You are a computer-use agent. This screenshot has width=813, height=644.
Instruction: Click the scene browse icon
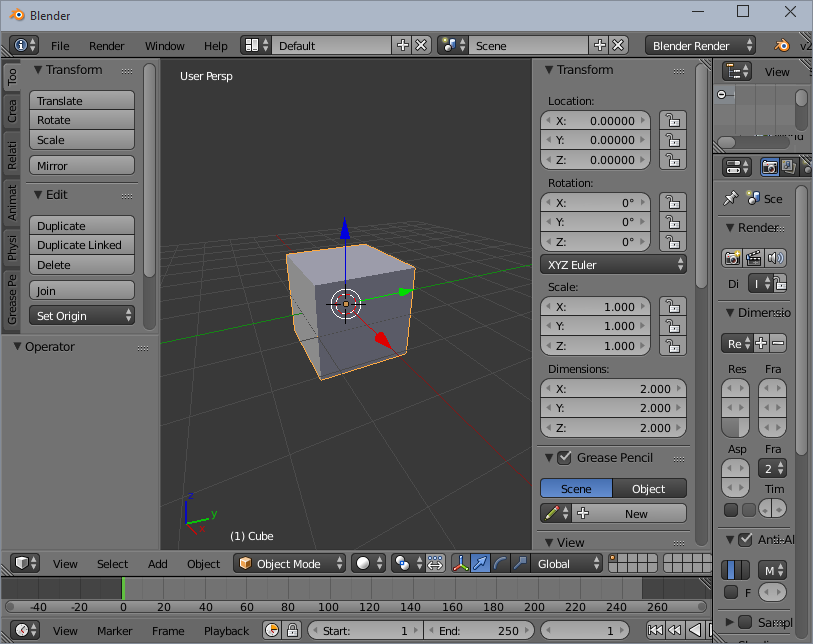point(453,46)
